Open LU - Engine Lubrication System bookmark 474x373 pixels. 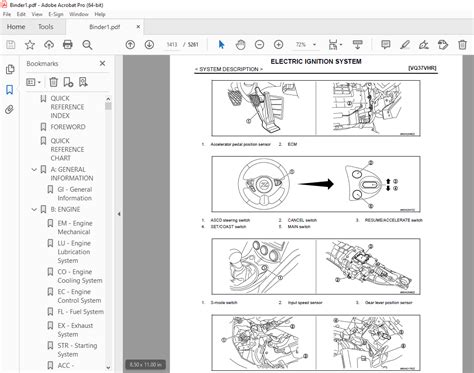[x=74, y=252]
